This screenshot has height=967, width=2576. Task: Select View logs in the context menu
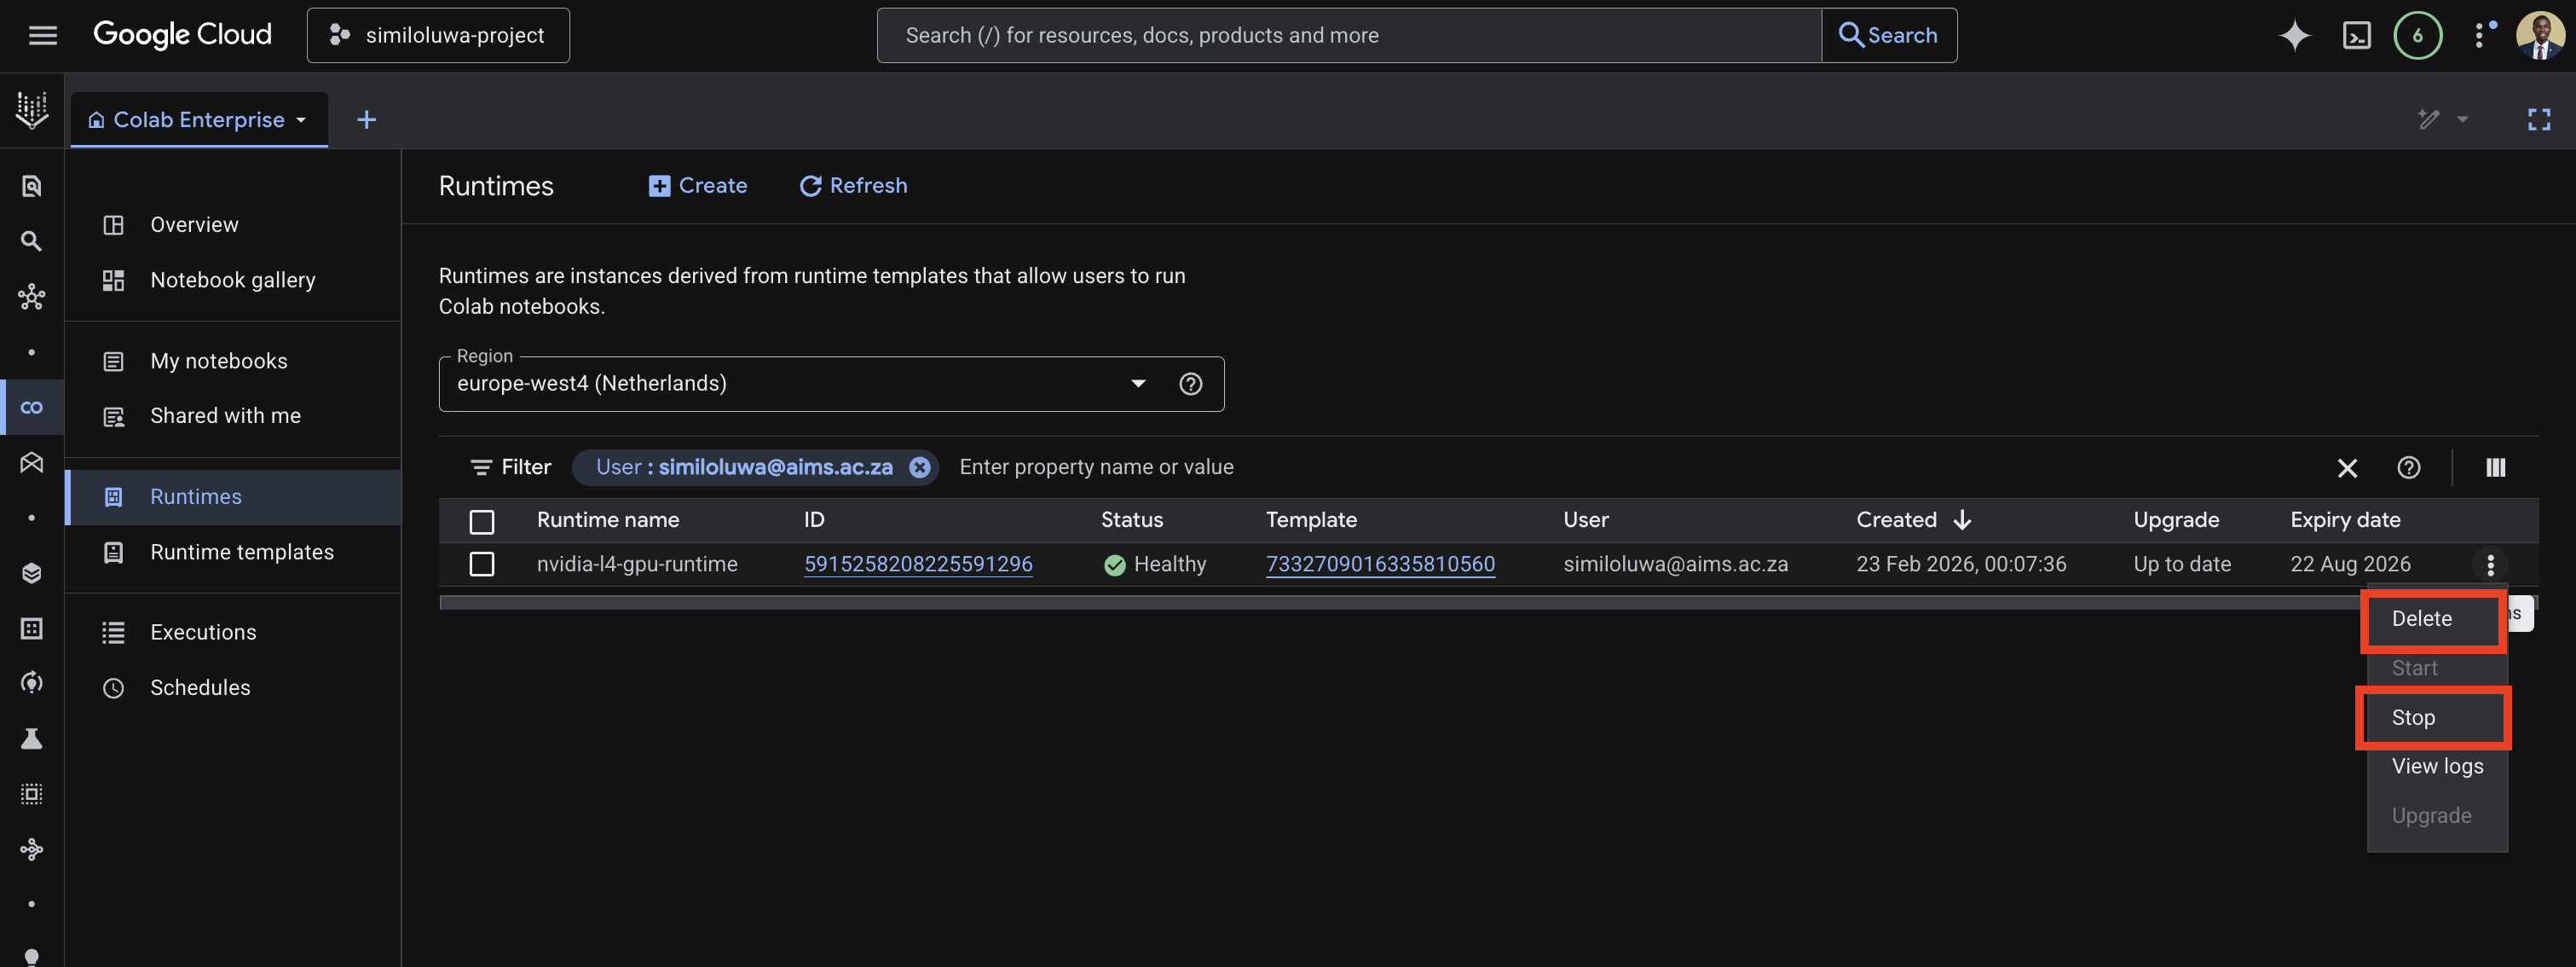coord(2437,766)
